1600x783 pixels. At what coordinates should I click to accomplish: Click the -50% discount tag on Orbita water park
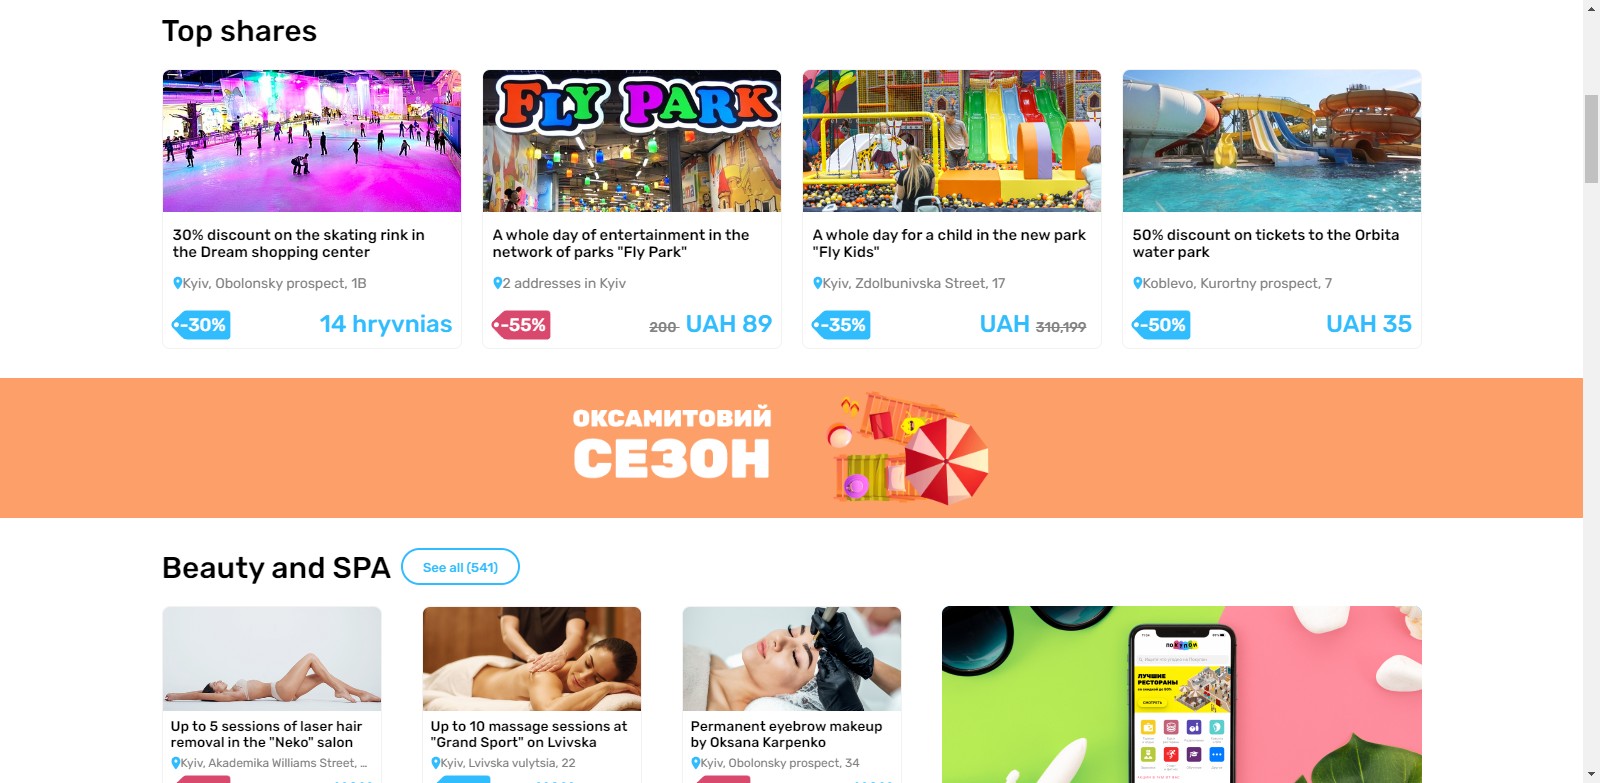tap(1162, 325)
